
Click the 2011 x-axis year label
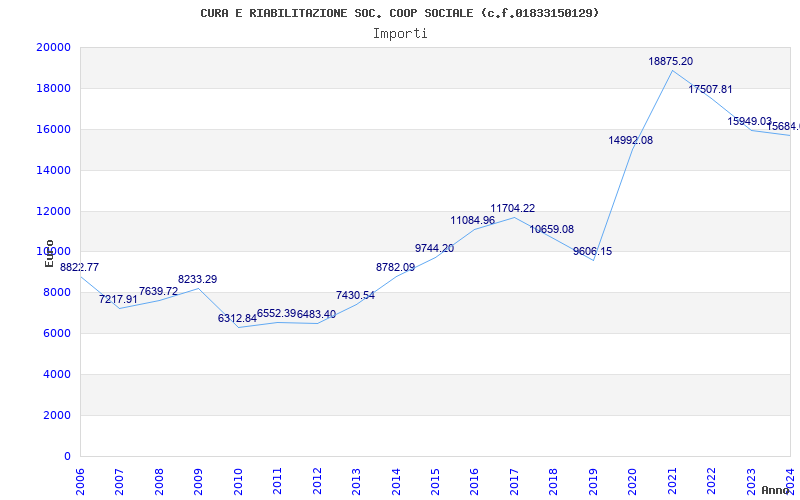coord(277,481)
